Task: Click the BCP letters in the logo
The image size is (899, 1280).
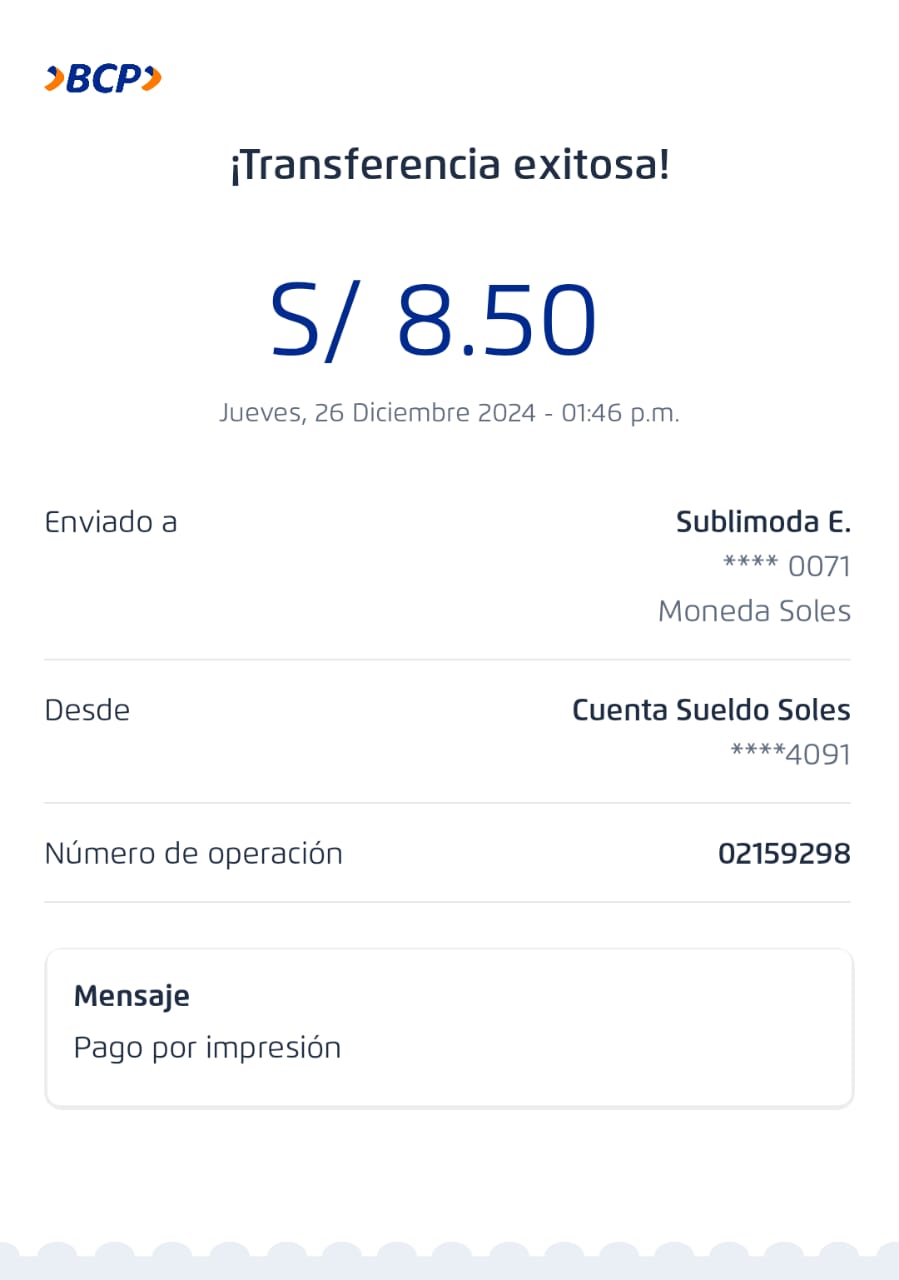Action: point(103,79)
